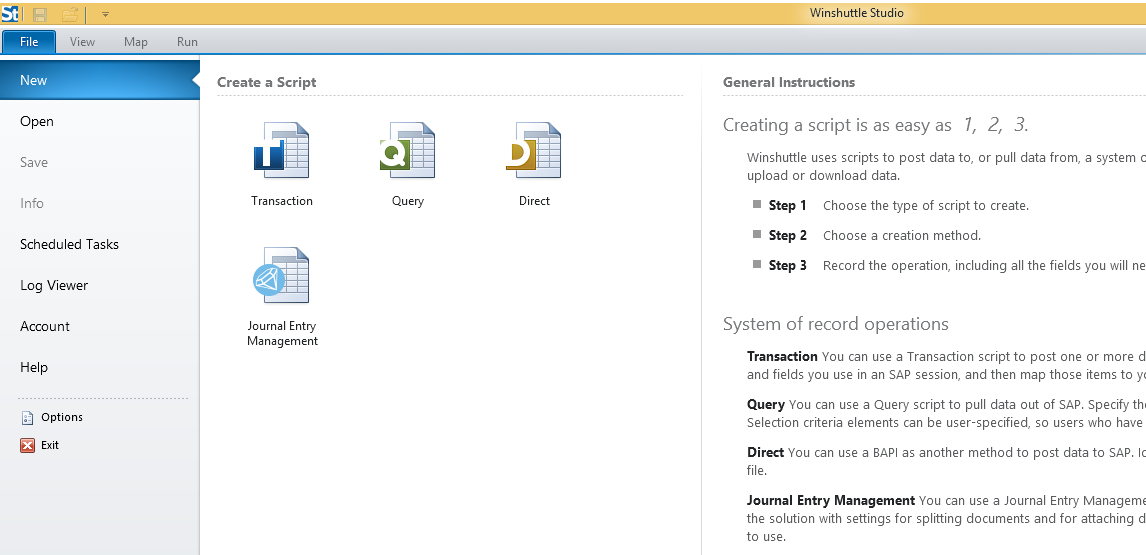The height and width of the screenshot is (555, 1146).
Task: Open the Help section
Action: click(34, 368)
